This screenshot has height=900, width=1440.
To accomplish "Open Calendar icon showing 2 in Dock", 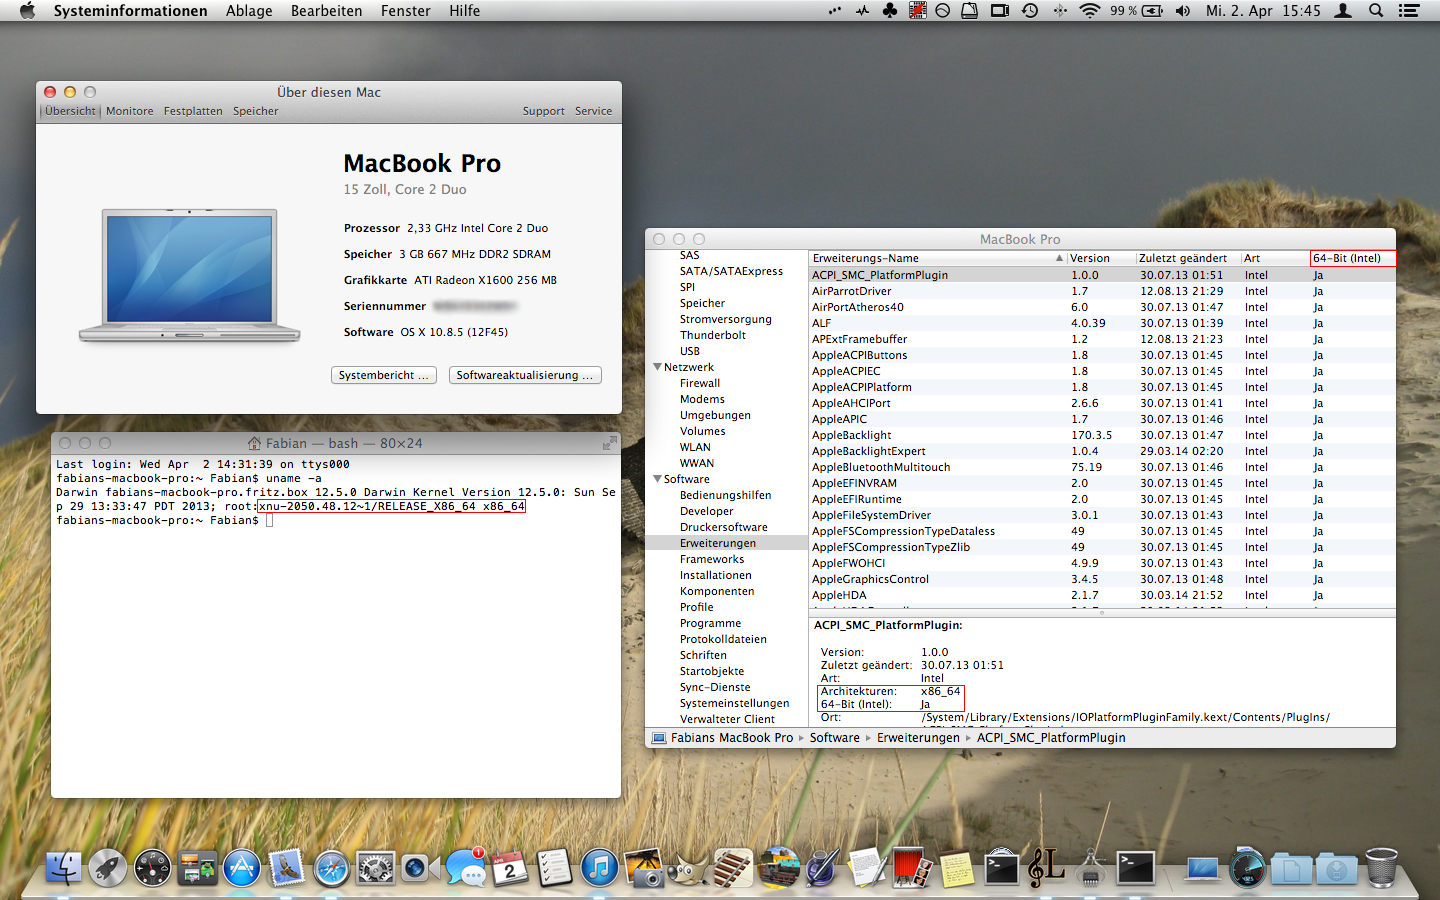I will click(x=509, y=867).
